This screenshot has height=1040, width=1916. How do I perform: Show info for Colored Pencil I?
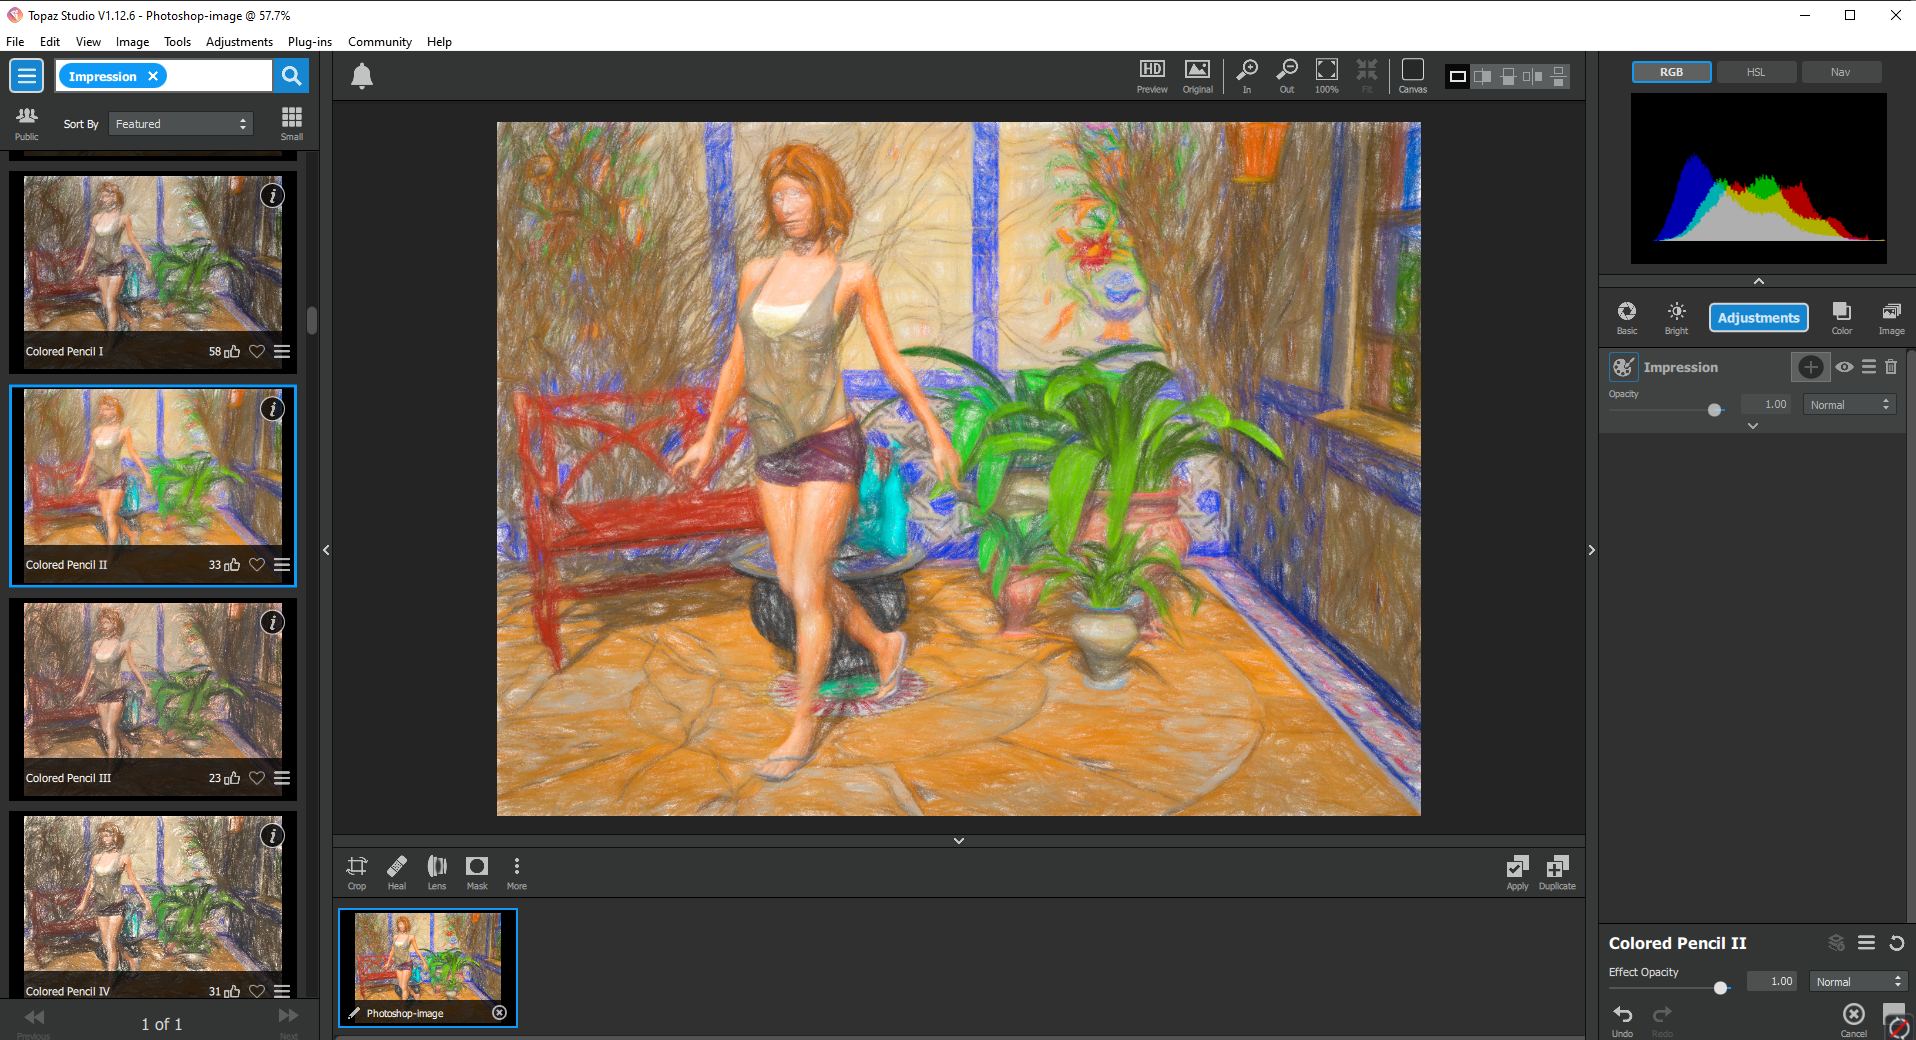(x=272, y=196)
